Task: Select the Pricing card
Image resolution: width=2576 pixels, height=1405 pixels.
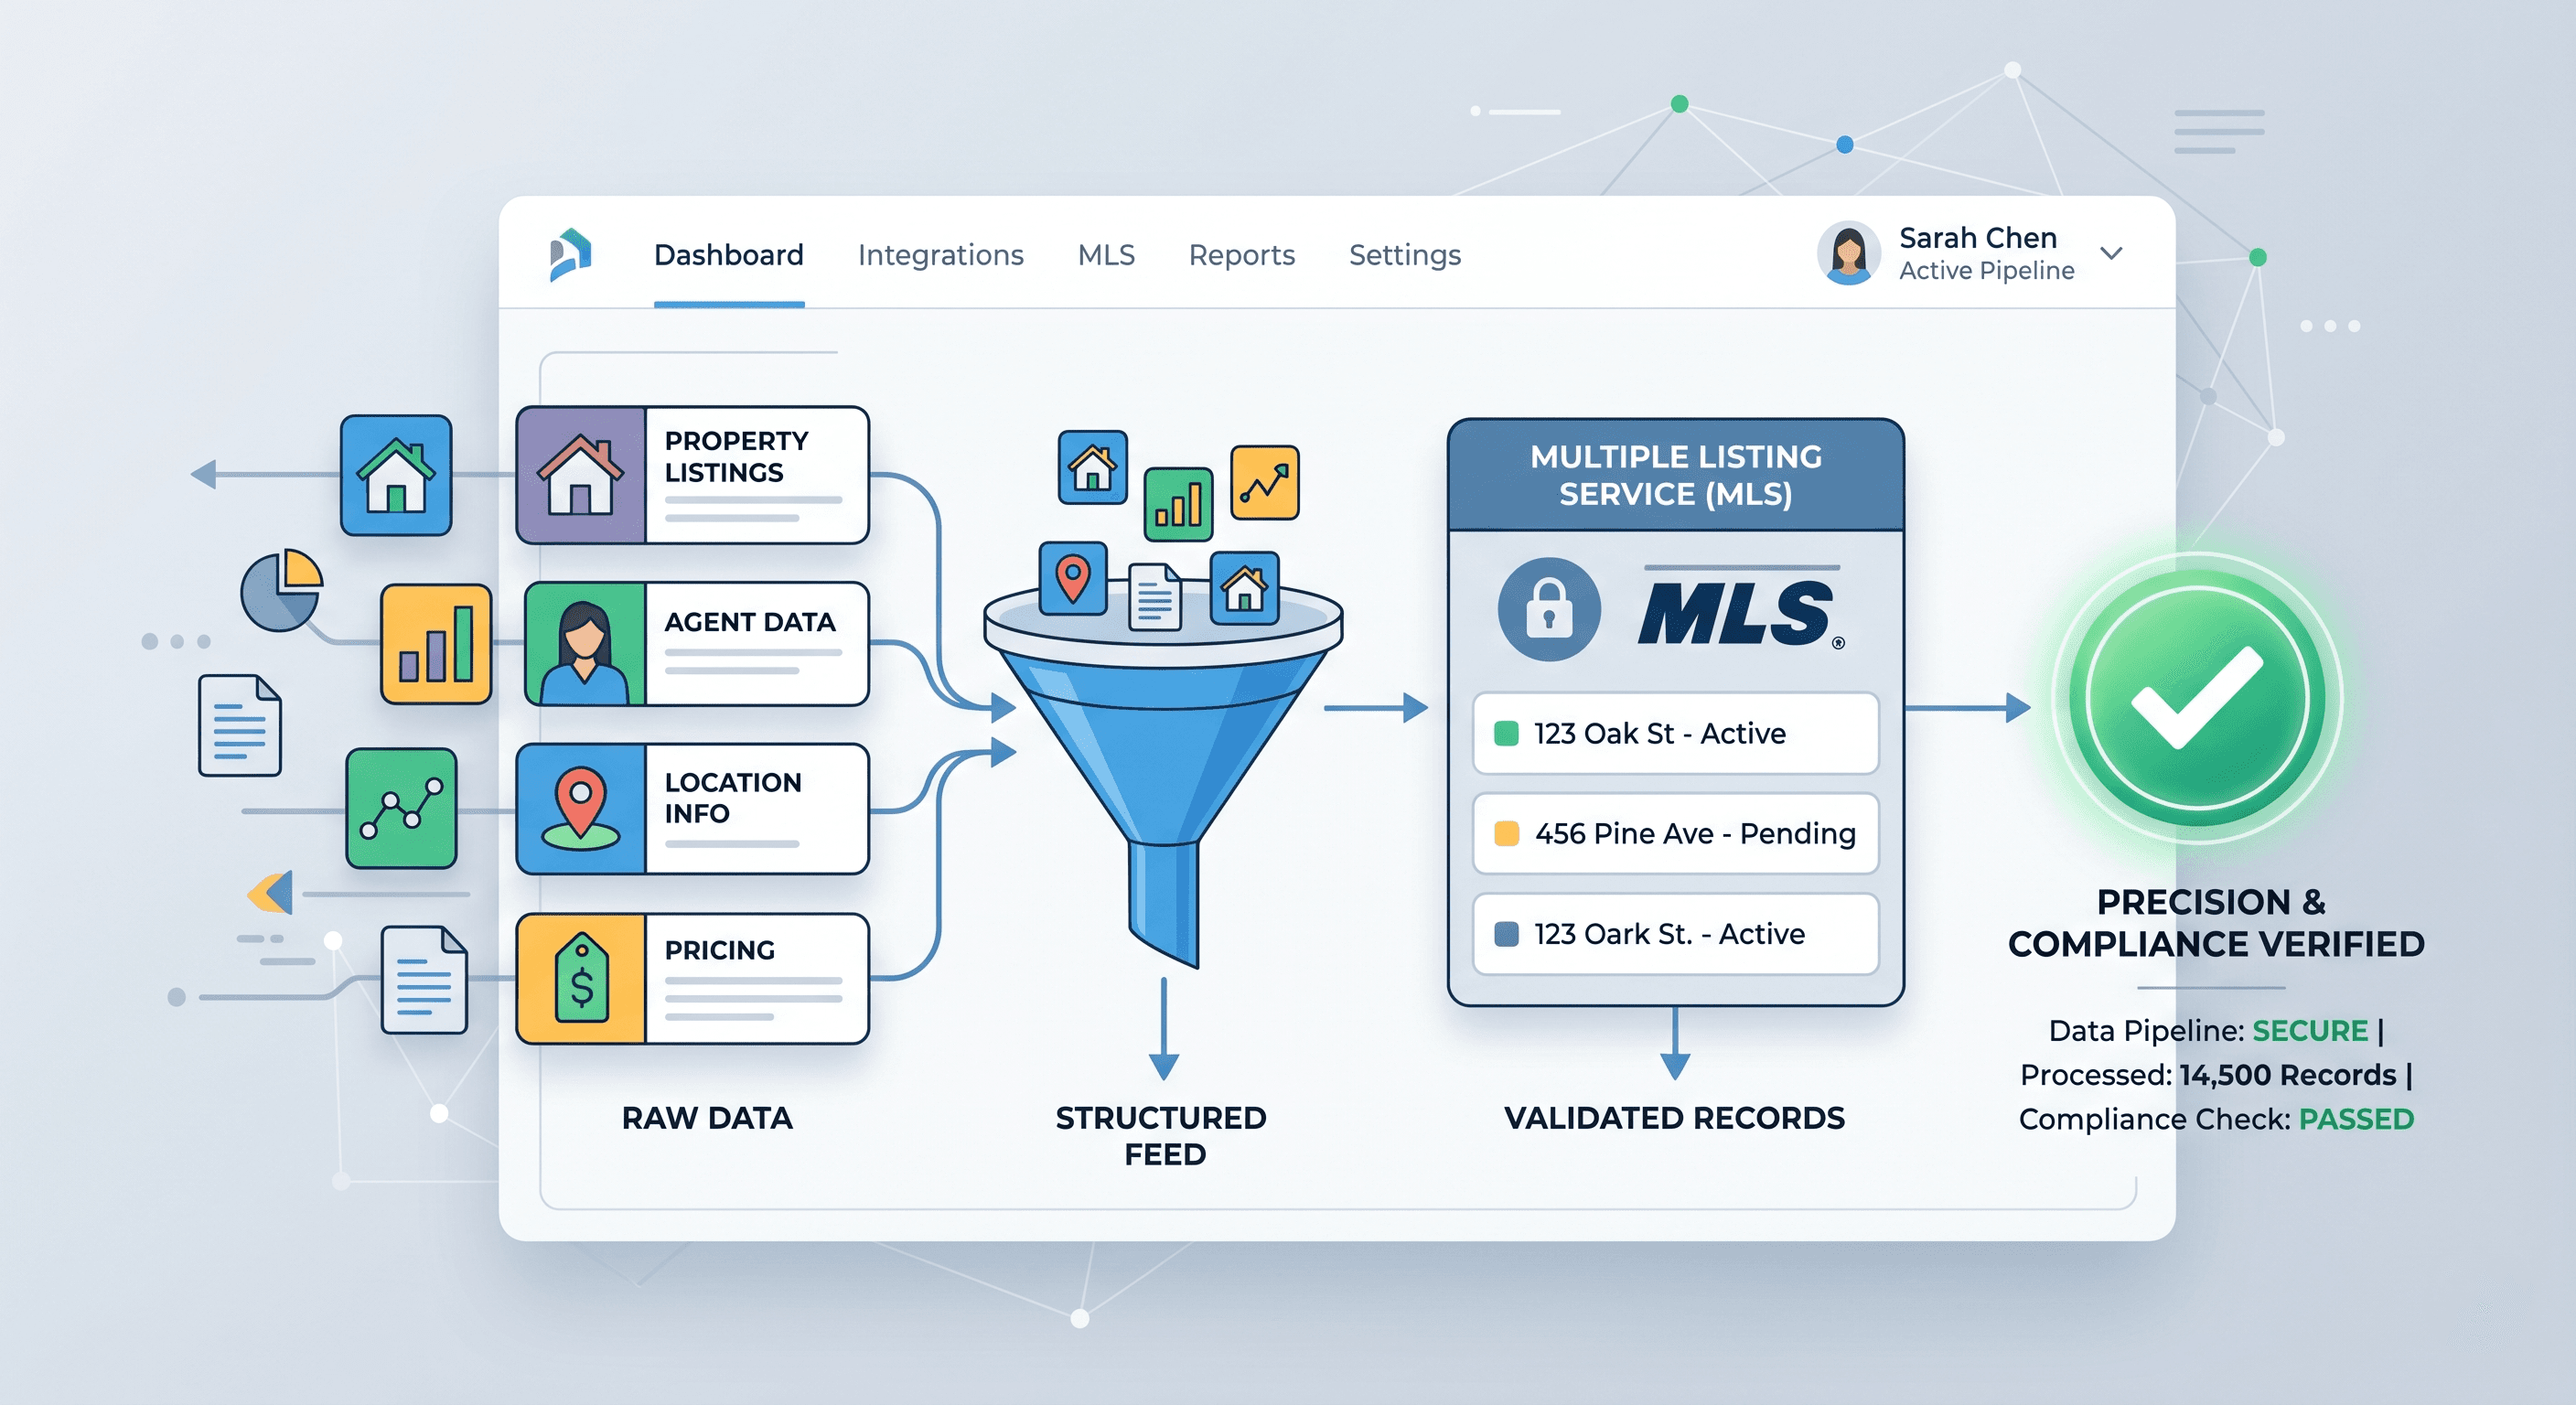Action: point(693,979)
